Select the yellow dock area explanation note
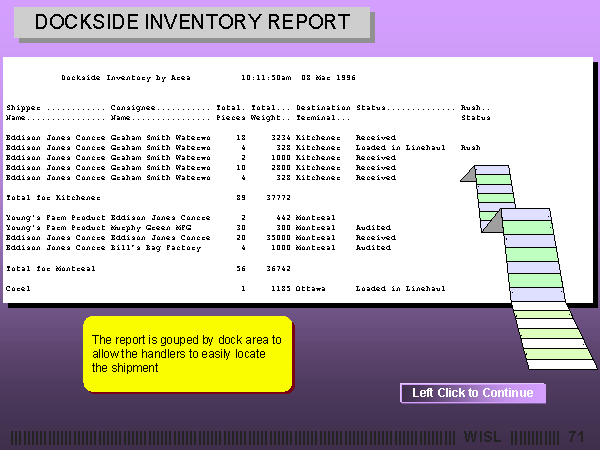This screenshot has width=600, height=450. (187, 353)
